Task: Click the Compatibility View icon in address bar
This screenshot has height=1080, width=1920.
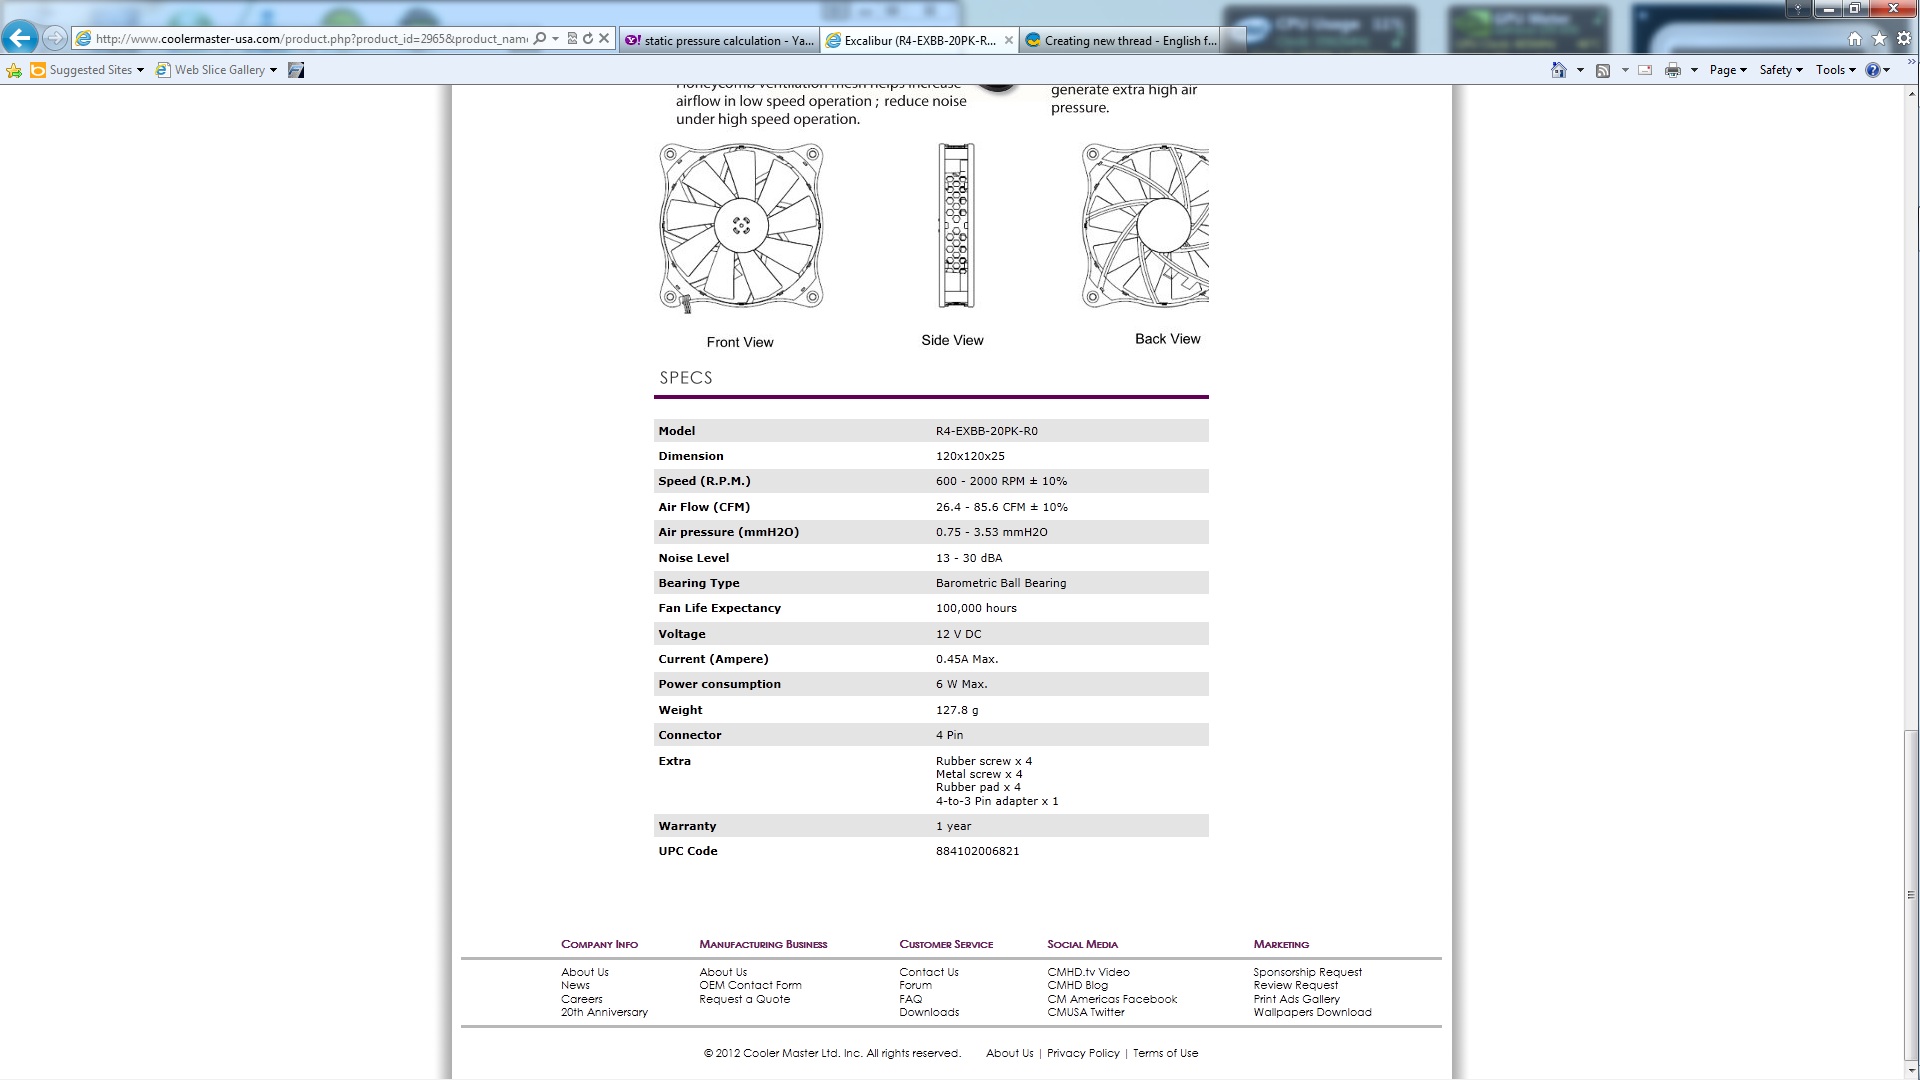Action: coord(572,39)
